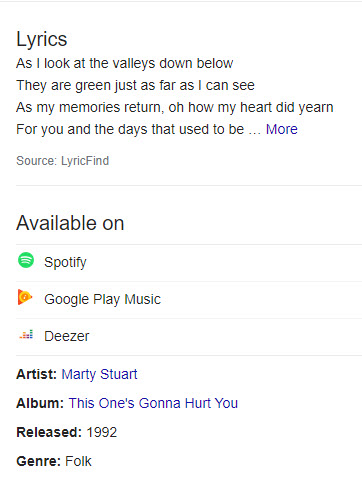Open the Marty Stuart artist link
Screen dimensions: 362x480
99,374
